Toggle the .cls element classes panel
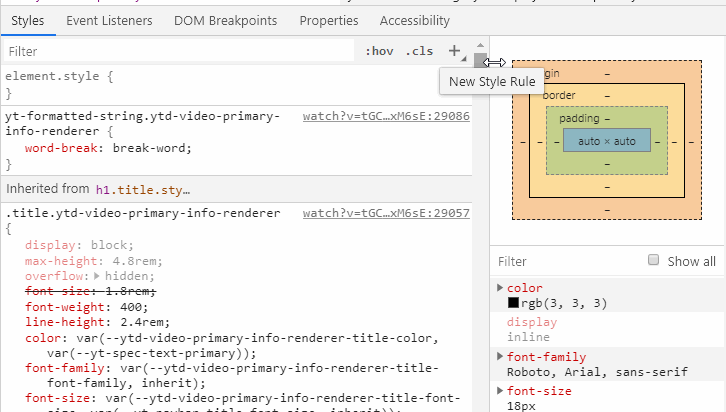The image size is (726, 412). click(x=419, y=51)
